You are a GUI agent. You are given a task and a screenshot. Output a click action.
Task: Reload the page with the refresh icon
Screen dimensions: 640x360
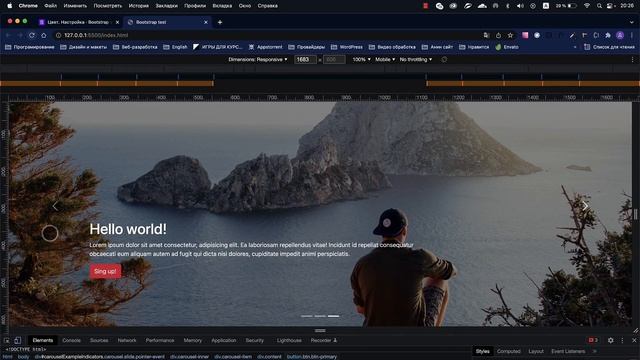(31, 36)
